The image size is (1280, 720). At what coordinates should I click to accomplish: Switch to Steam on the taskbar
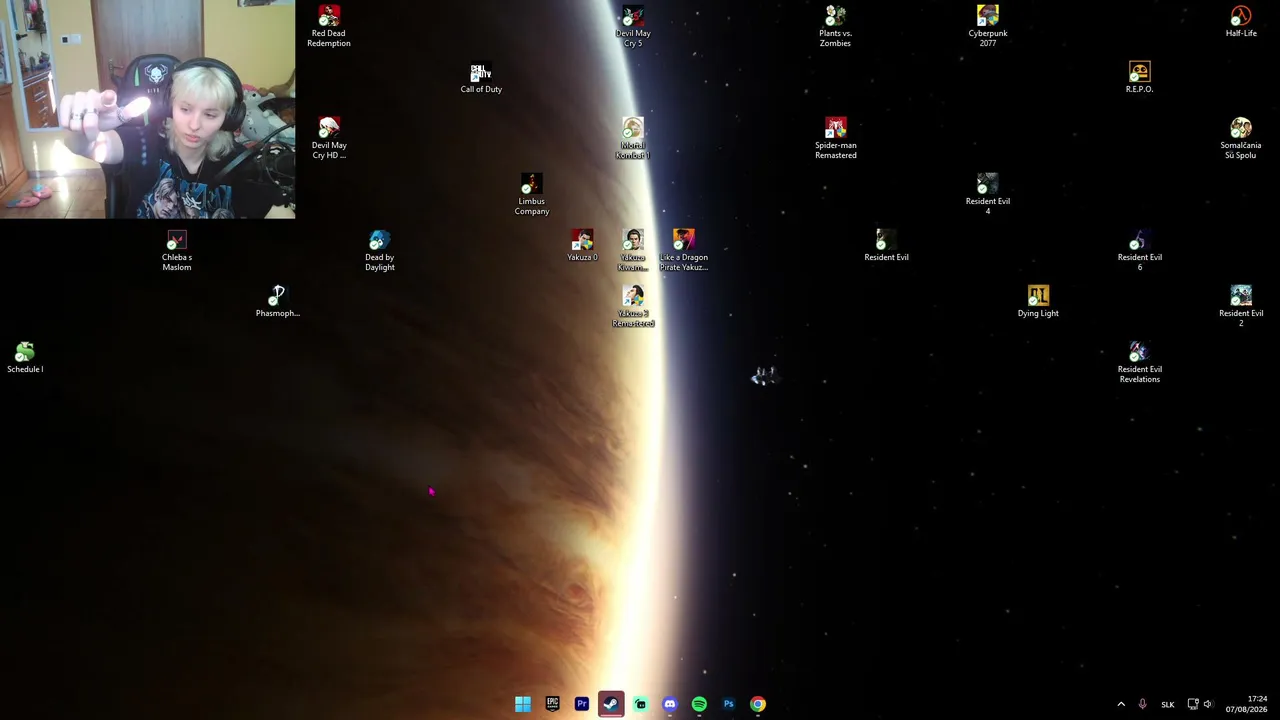pyautogui.click(x=611, y=704)
